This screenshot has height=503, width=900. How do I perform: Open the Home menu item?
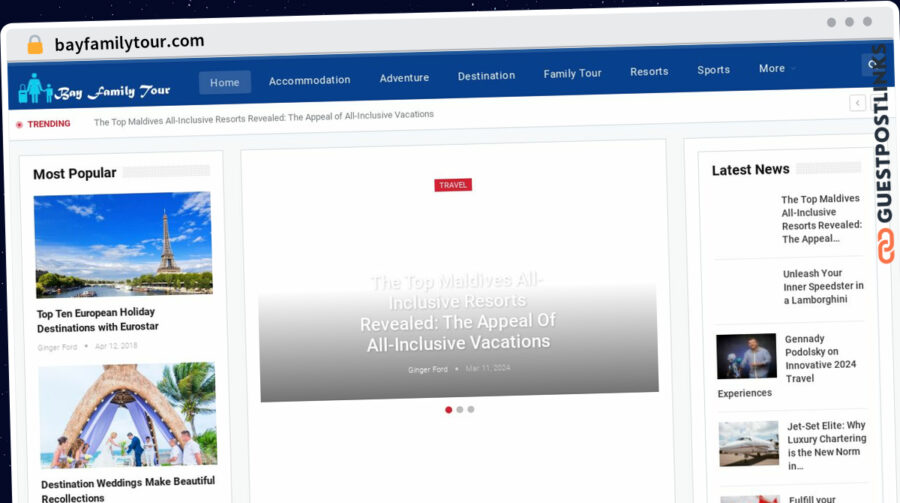coord(224,83)
